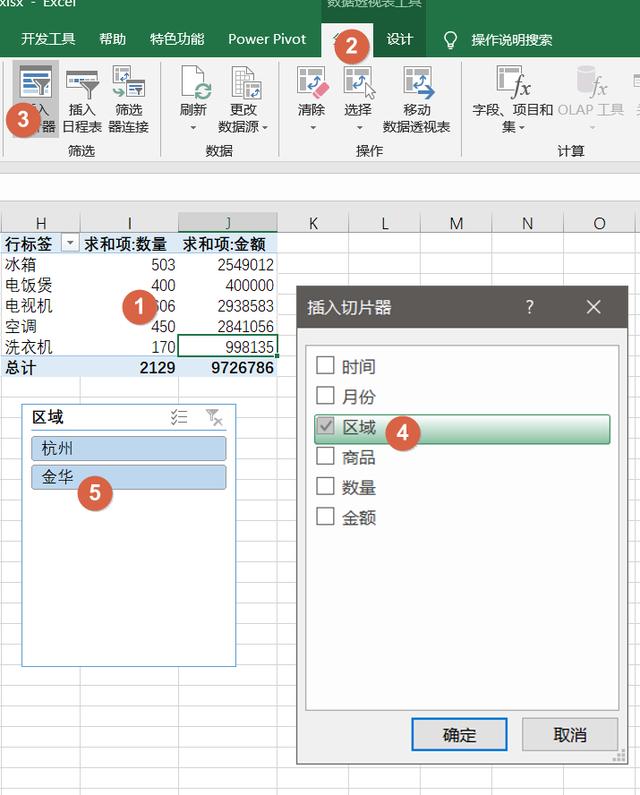Screen dimensions: 640x795
Task: Click the lightbulb search icon
Action: (450, 40)
